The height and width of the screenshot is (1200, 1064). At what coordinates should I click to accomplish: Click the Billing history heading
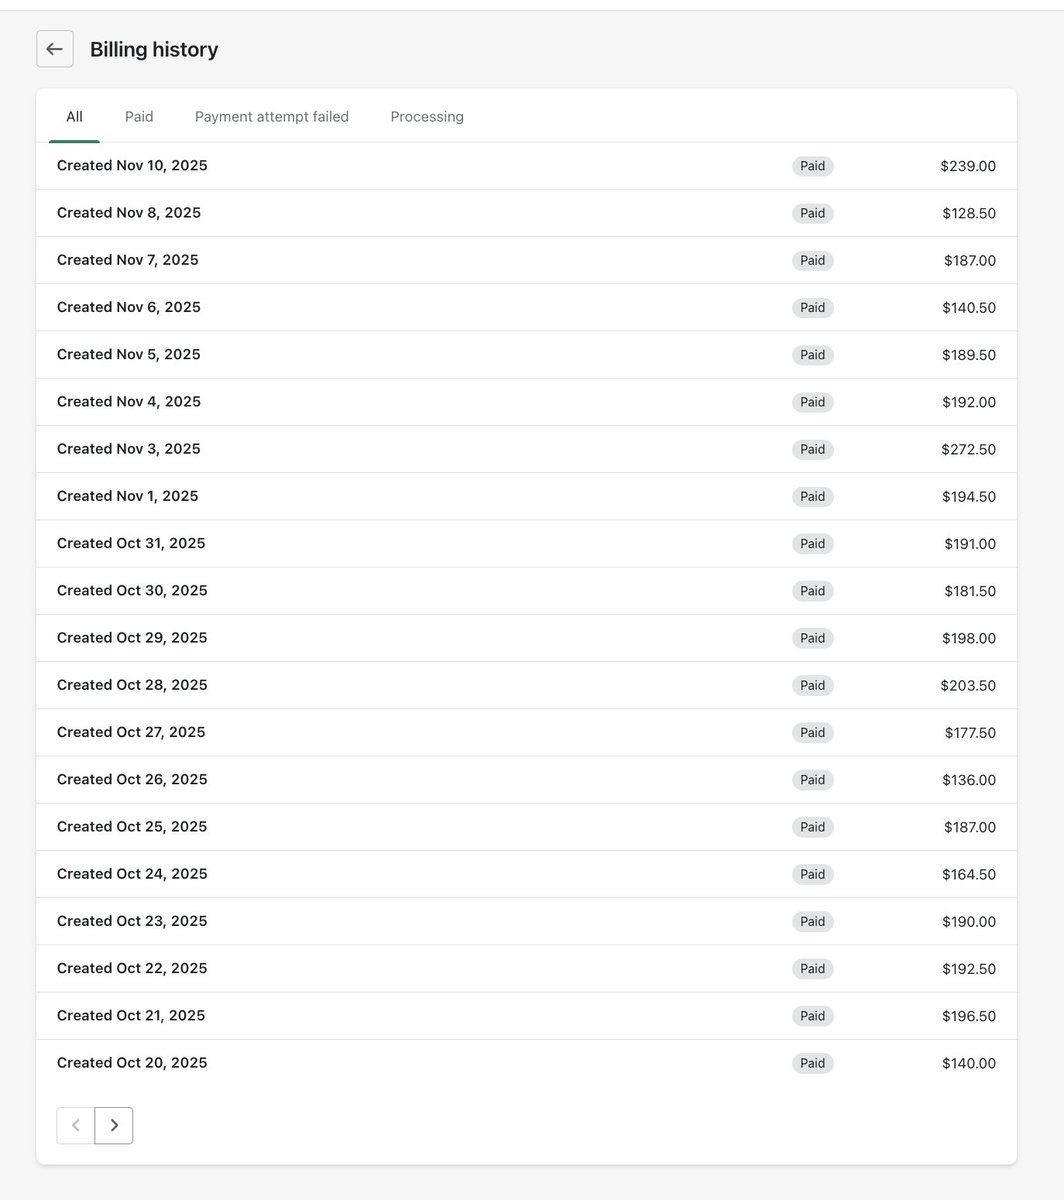[154, 49]
